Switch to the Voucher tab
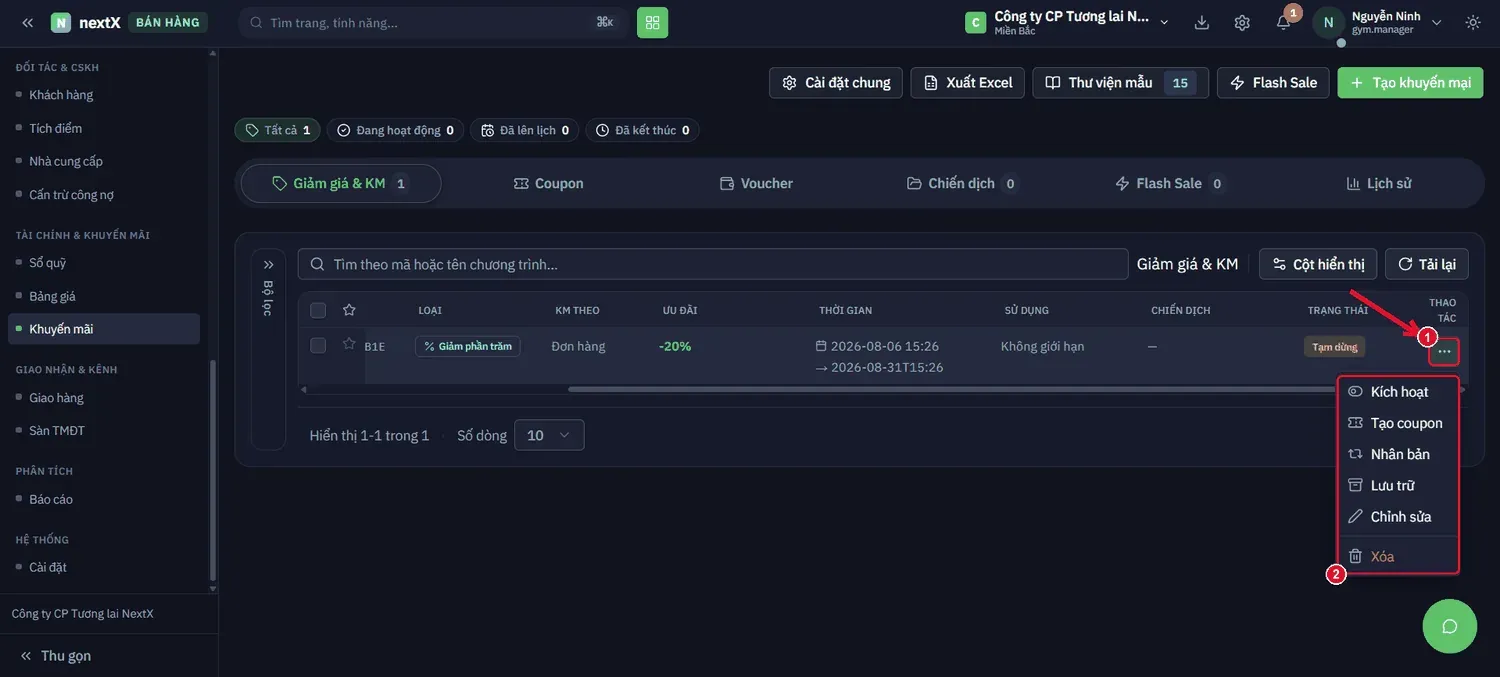The height and width of the screenshot is (677, 1500). (x=756, y=183)
